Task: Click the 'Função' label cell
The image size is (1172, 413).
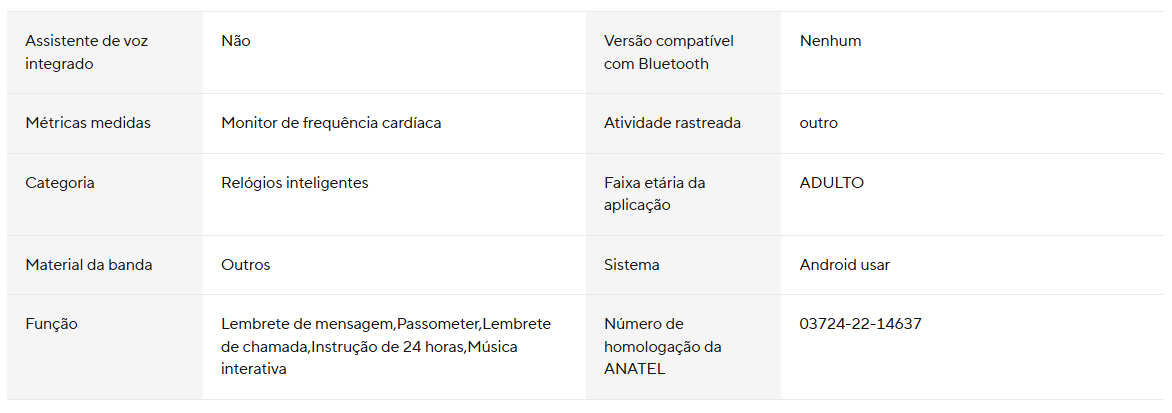Action: pyautogui.click(x=51, y=324)
